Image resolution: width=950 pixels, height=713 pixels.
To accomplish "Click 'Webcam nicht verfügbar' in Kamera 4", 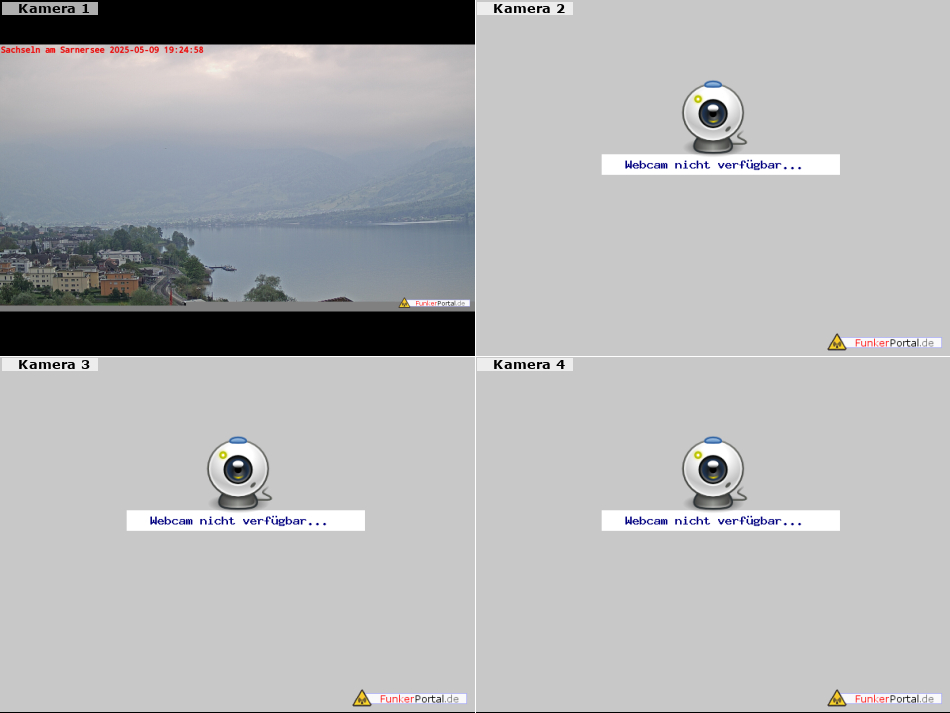I will 720,520.
